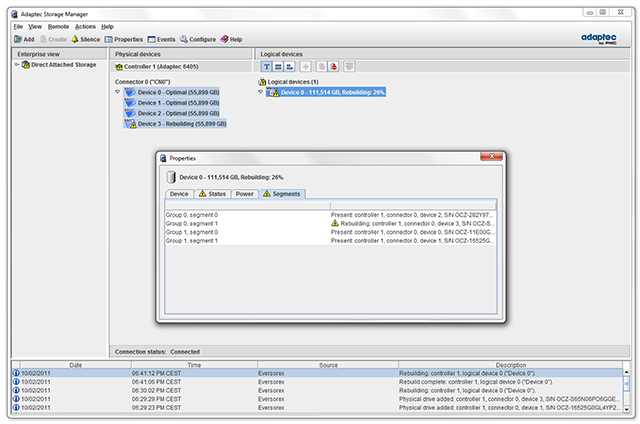Screen dimensions: 640x424
Task: Switch to the Status tab in Properties
Action: pyautogui.click(x=212, y=194)
